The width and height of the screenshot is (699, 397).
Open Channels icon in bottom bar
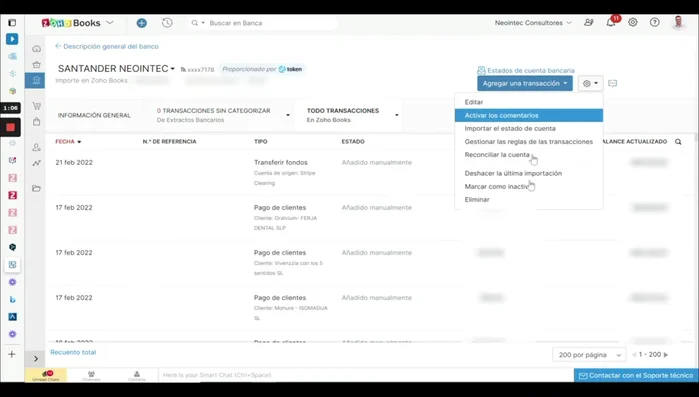[91, 375]
